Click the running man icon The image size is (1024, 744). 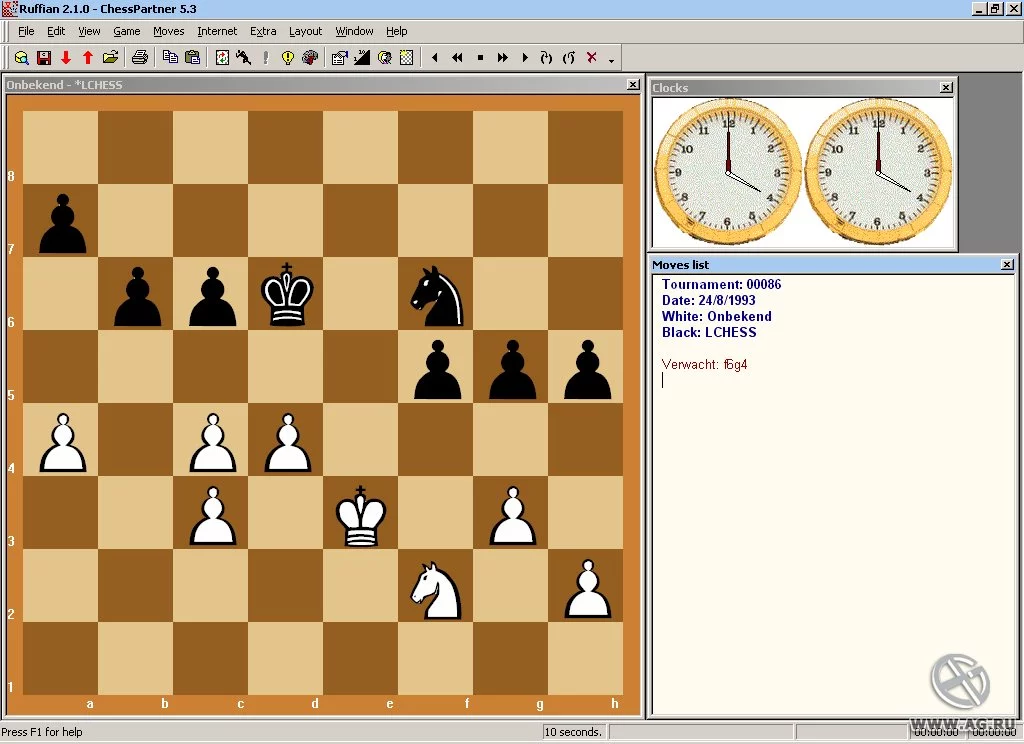(244, 57)
